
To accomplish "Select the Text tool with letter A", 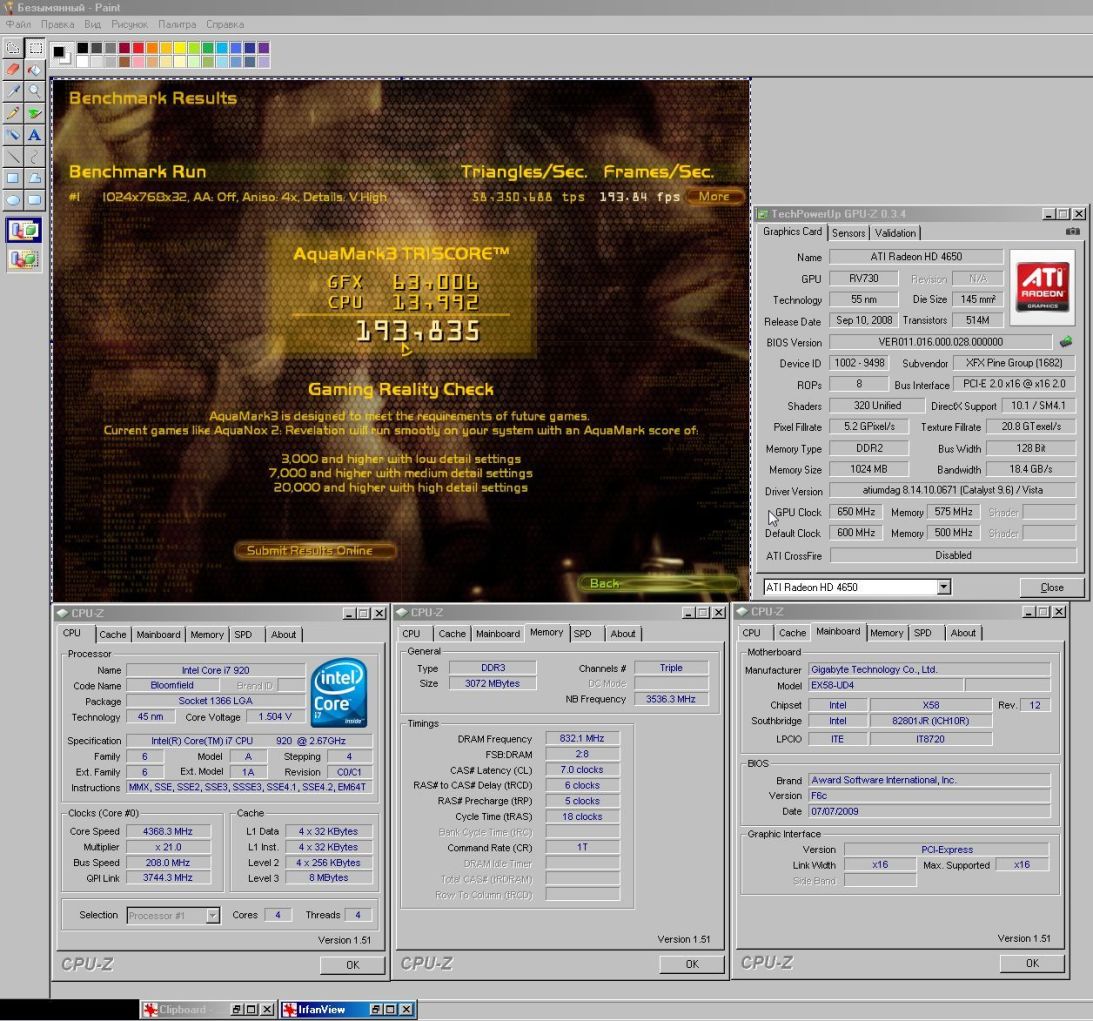I will (35, 135).
